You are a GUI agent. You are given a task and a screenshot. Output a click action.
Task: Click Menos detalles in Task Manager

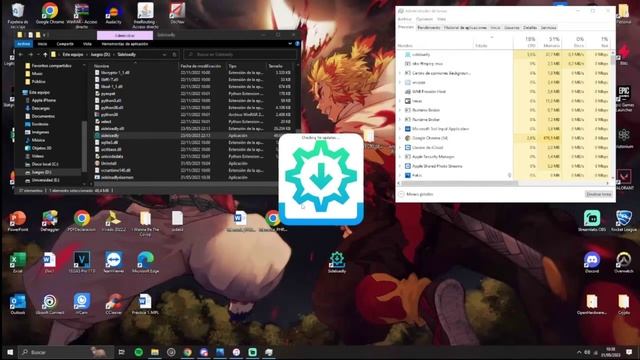click(416, 194)
